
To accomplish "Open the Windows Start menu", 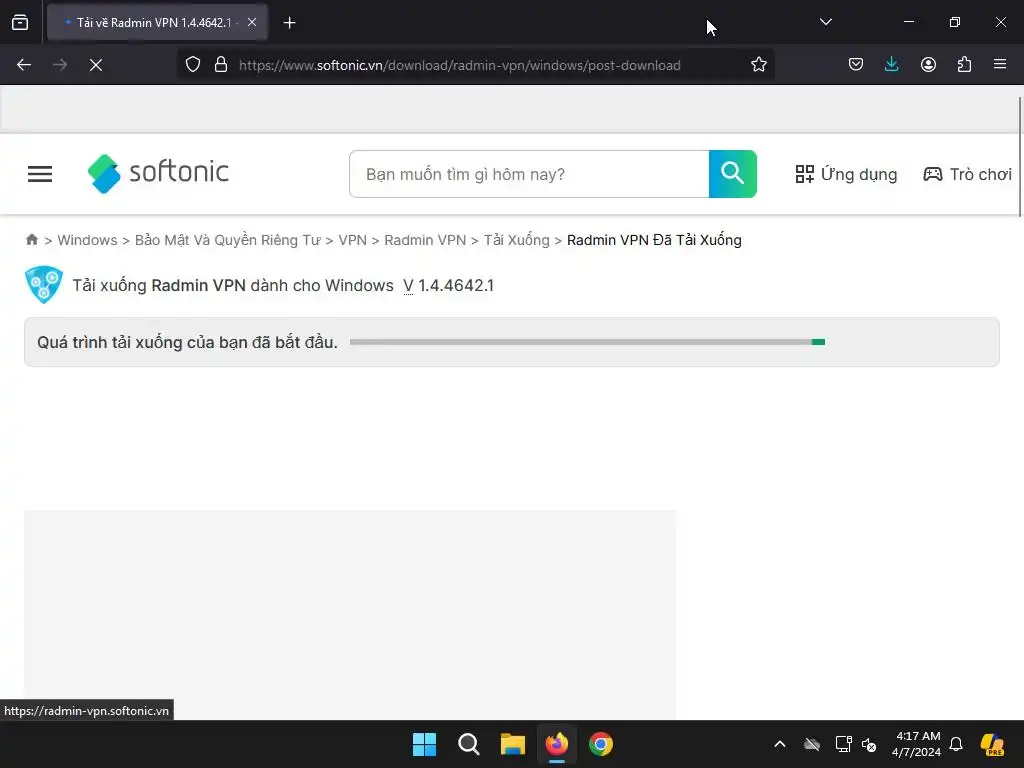I will coord(424,744).
